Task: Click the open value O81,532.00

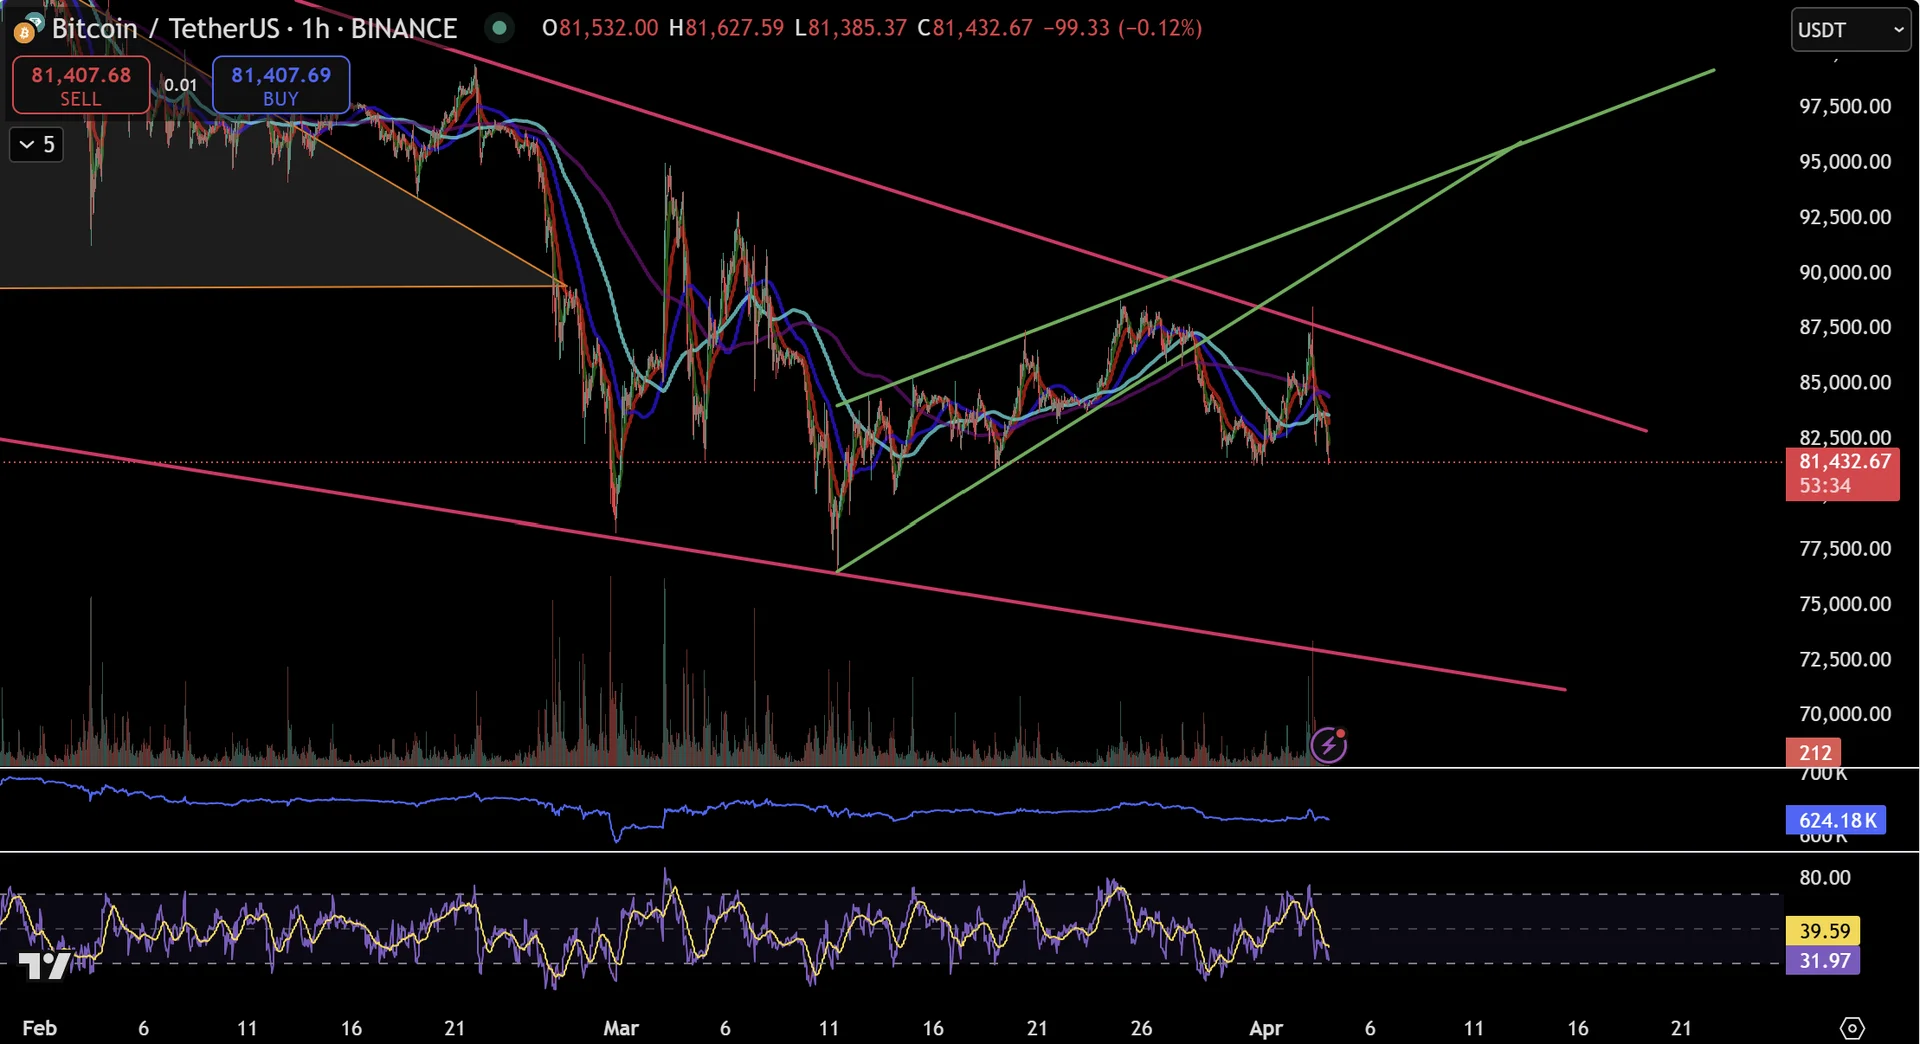Action: pyautogui.click(x=600, y=28)
